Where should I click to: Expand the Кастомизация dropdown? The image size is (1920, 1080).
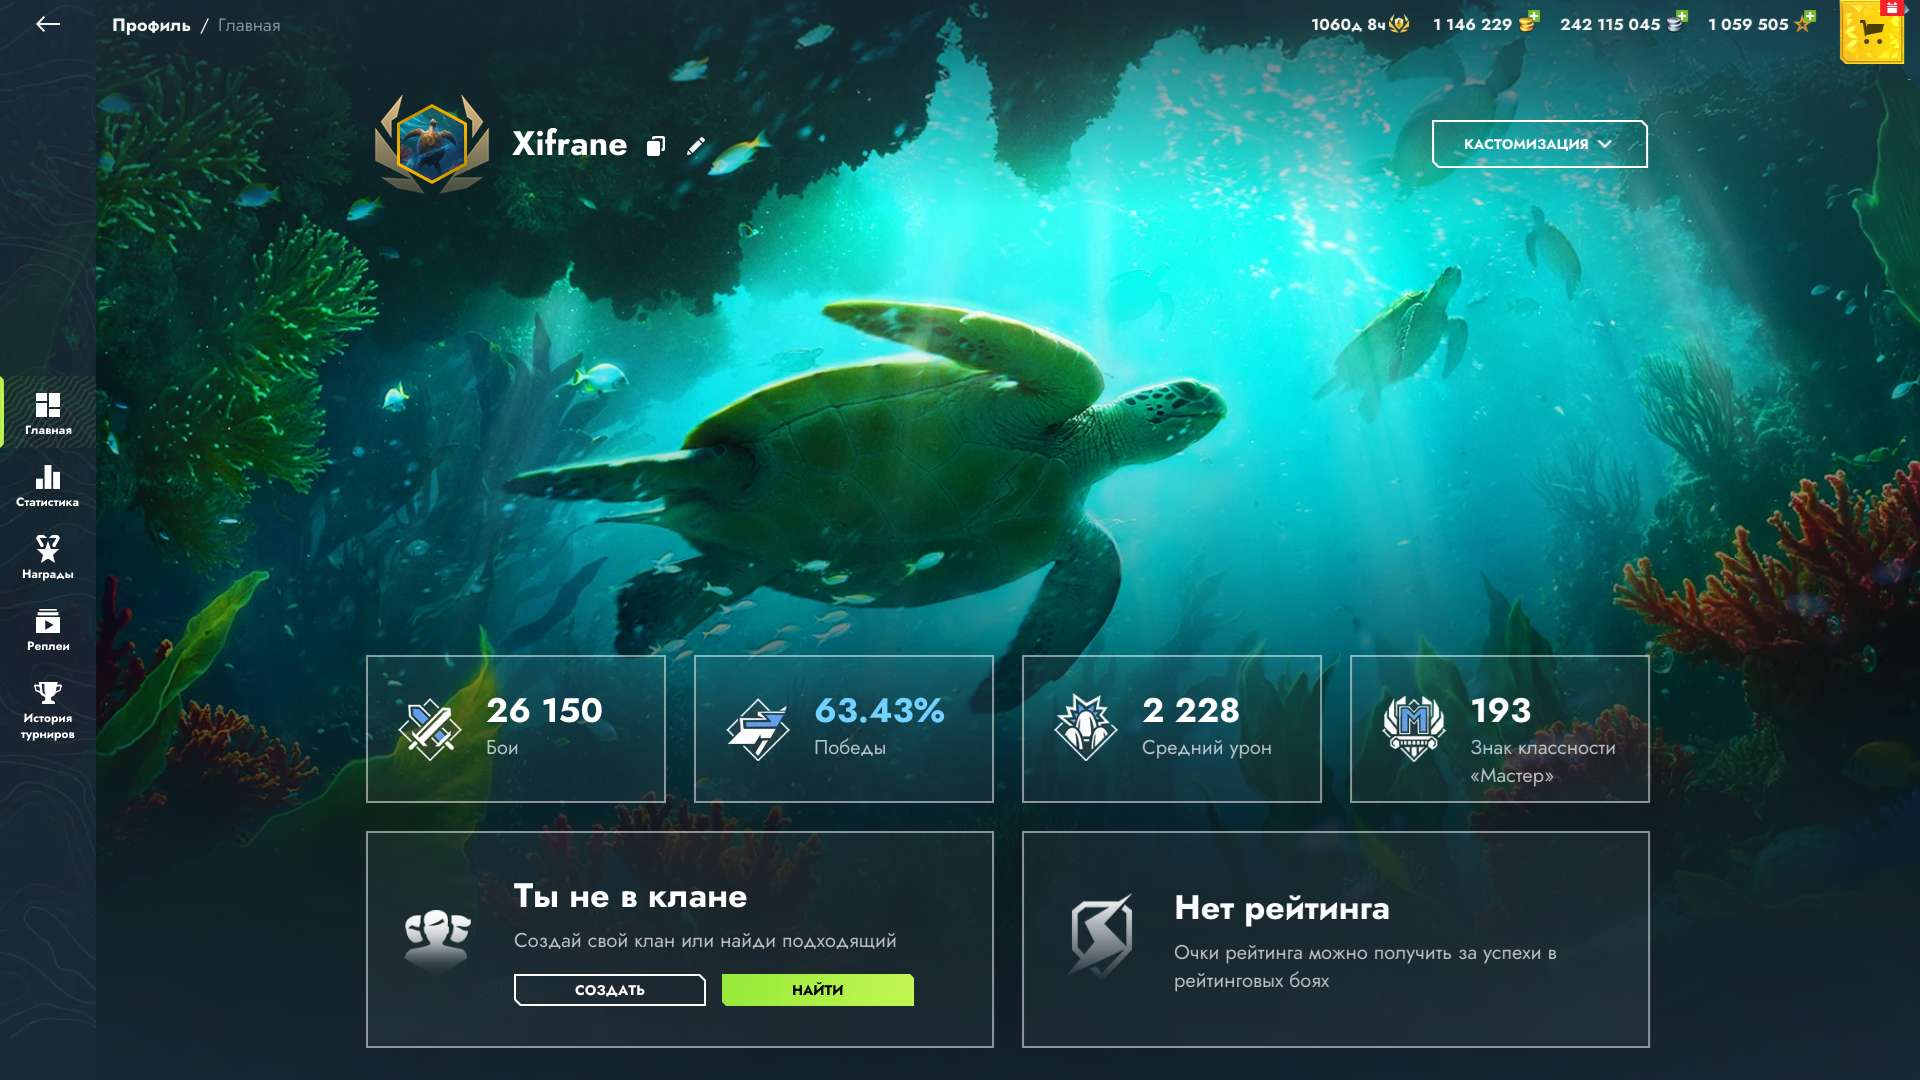pos(1539,144)
